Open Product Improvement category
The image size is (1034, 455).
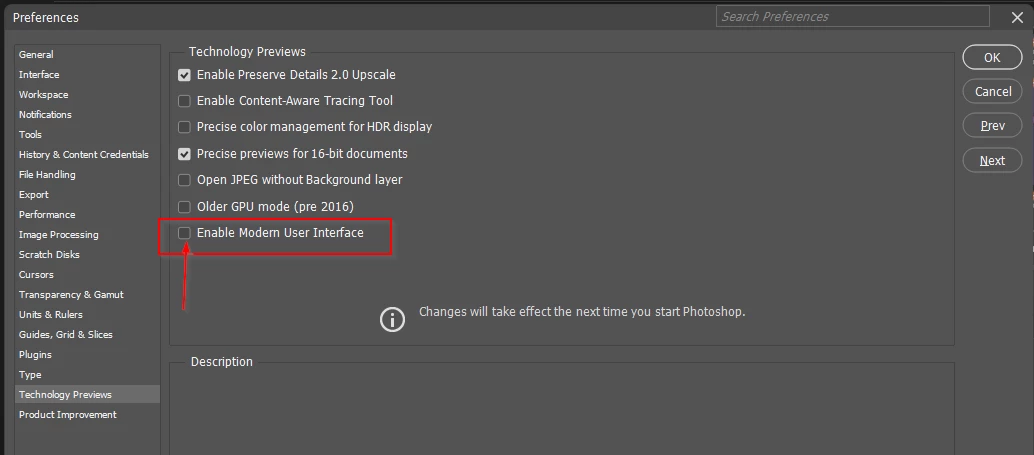87,415
